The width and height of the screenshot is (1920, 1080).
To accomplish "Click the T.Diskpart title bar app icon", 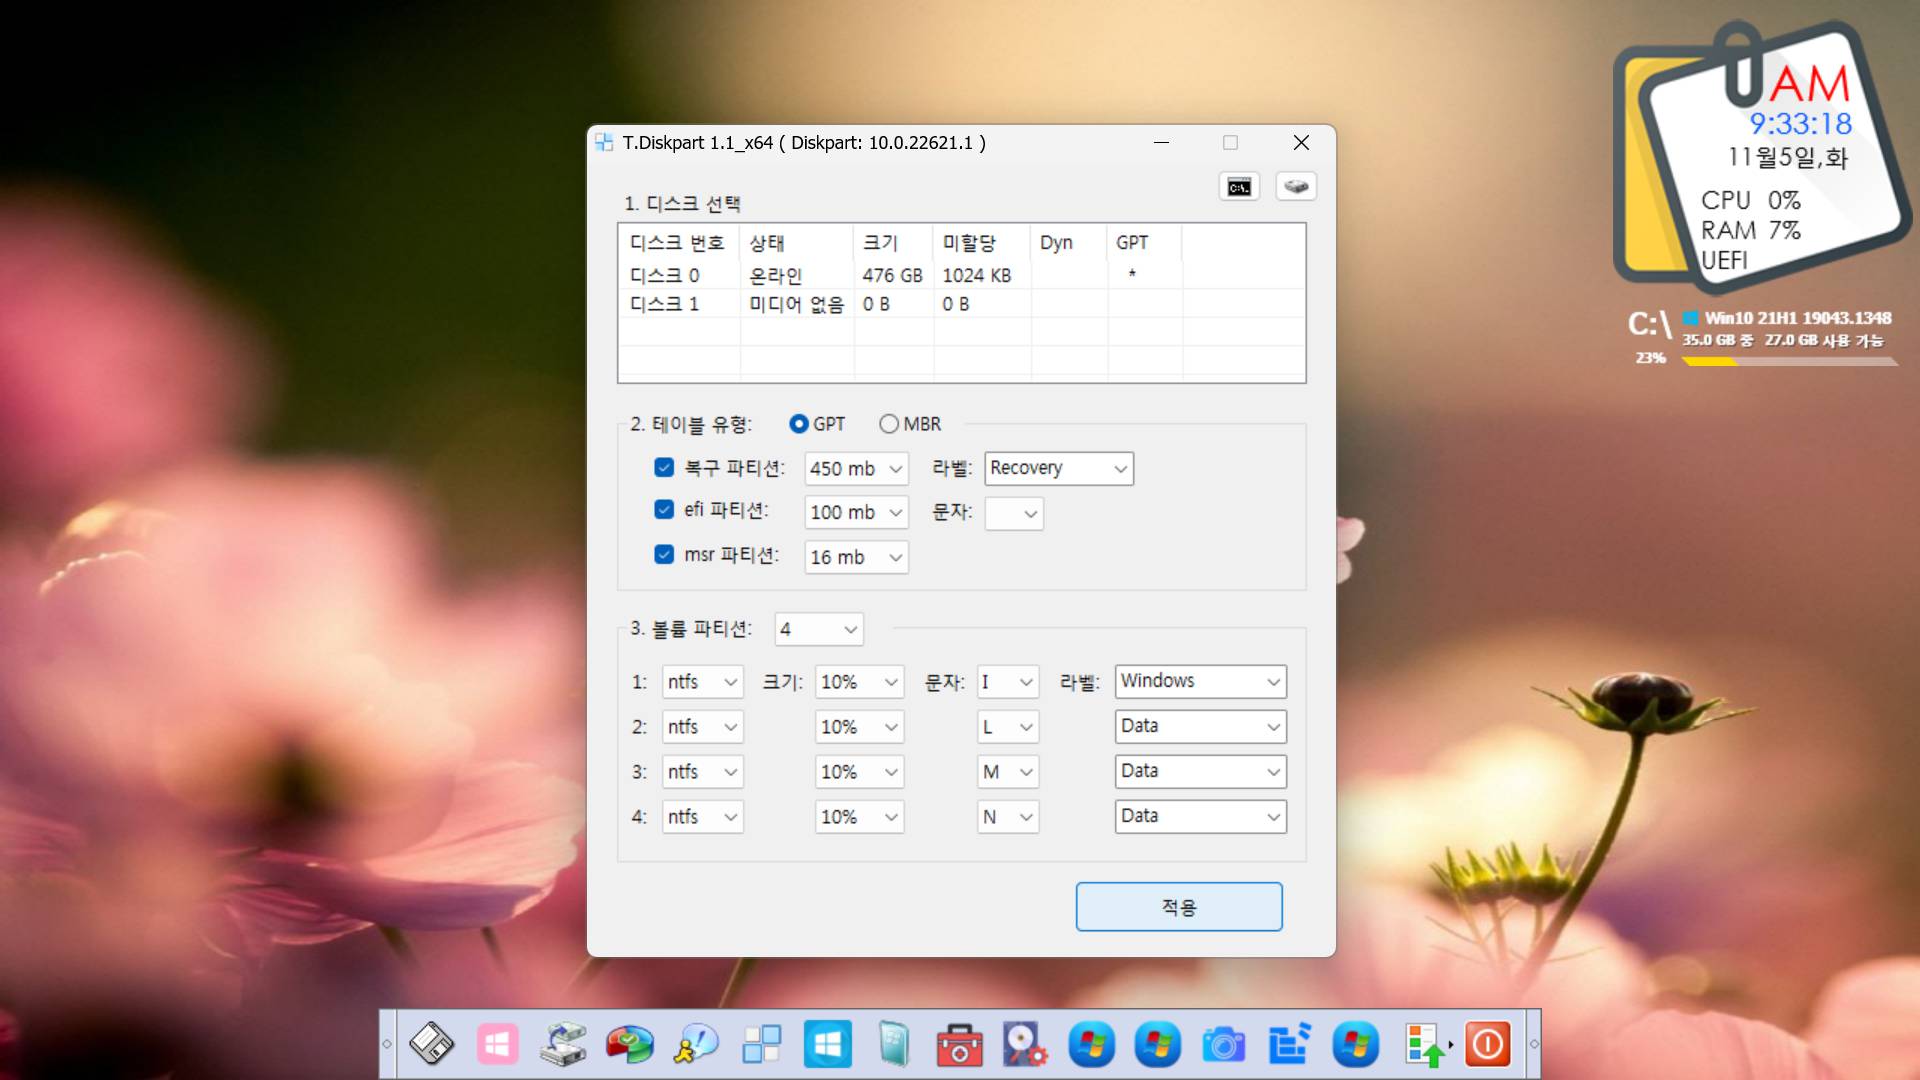I will (x=604, y=142).
